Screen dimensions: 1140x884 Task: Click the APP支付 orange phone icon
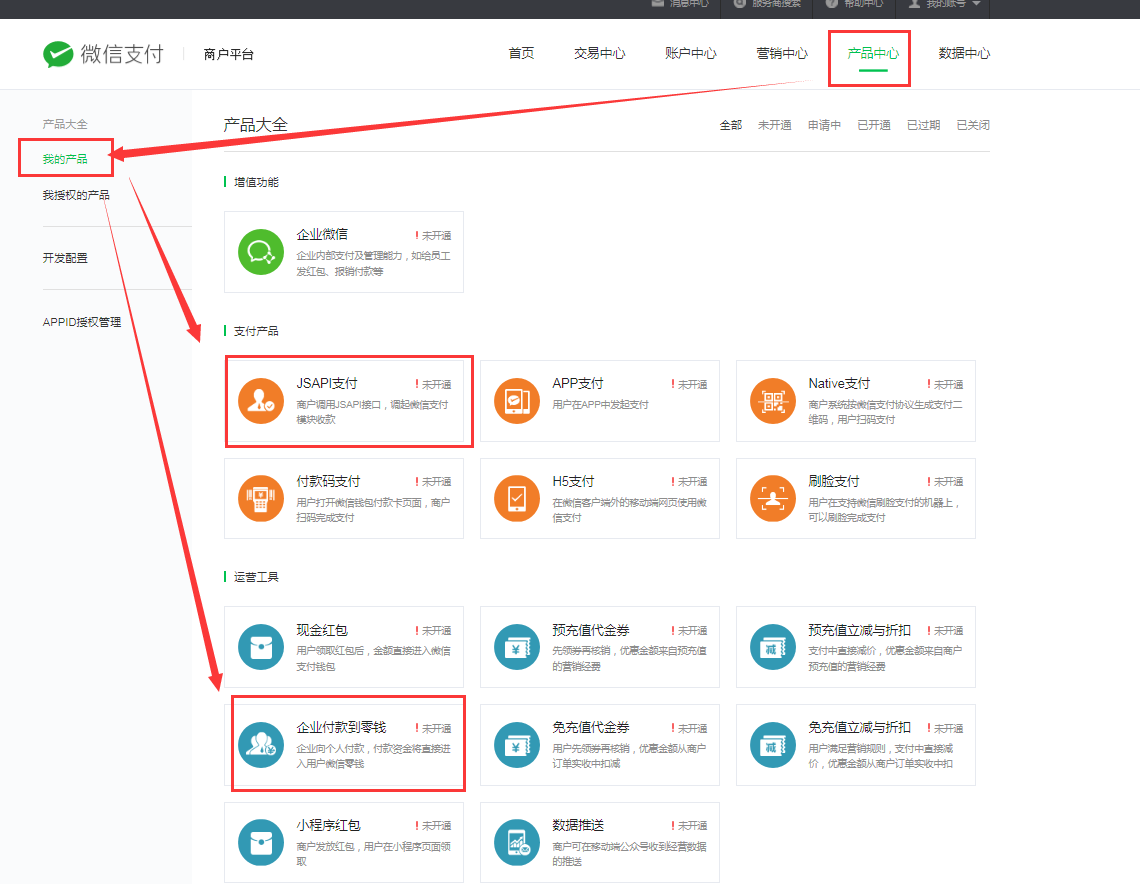click(517, 401)
